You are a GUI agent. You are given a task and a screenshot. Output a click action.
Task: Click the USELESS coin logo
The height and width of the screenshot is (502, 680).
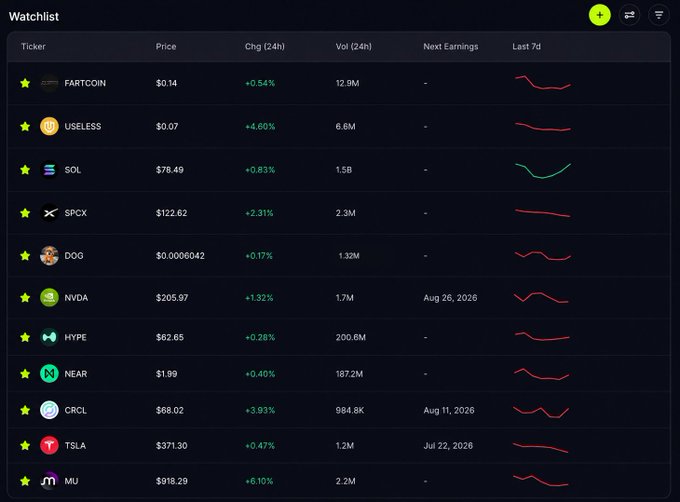click(49, 127)
